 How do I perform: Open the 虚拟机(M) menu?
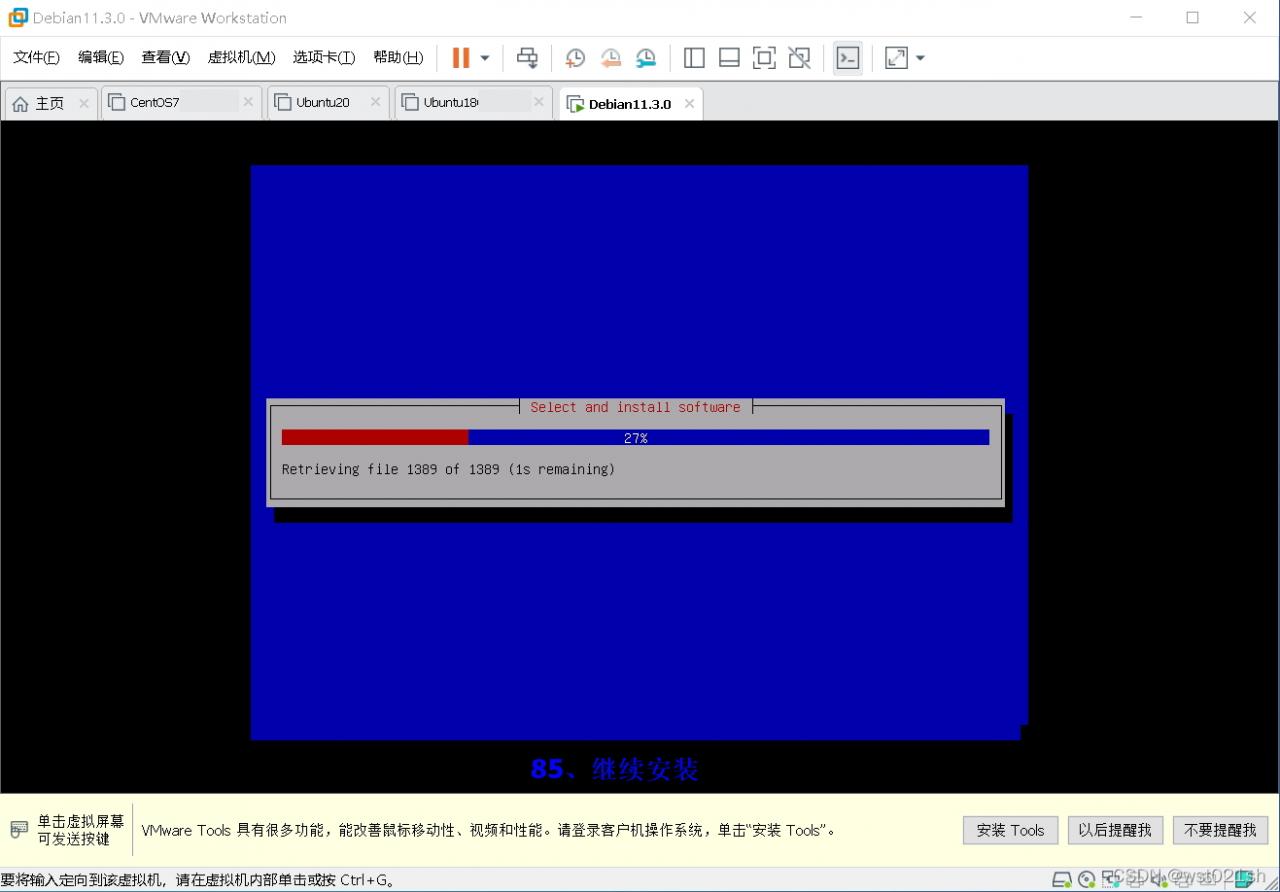click(241, 57)
